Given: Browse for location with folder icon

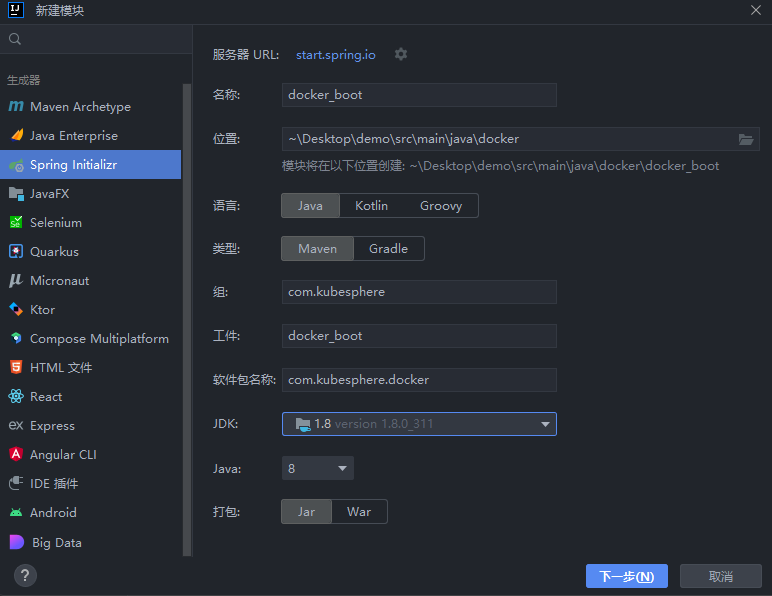Looking at the screenshot, I should 746,139.
